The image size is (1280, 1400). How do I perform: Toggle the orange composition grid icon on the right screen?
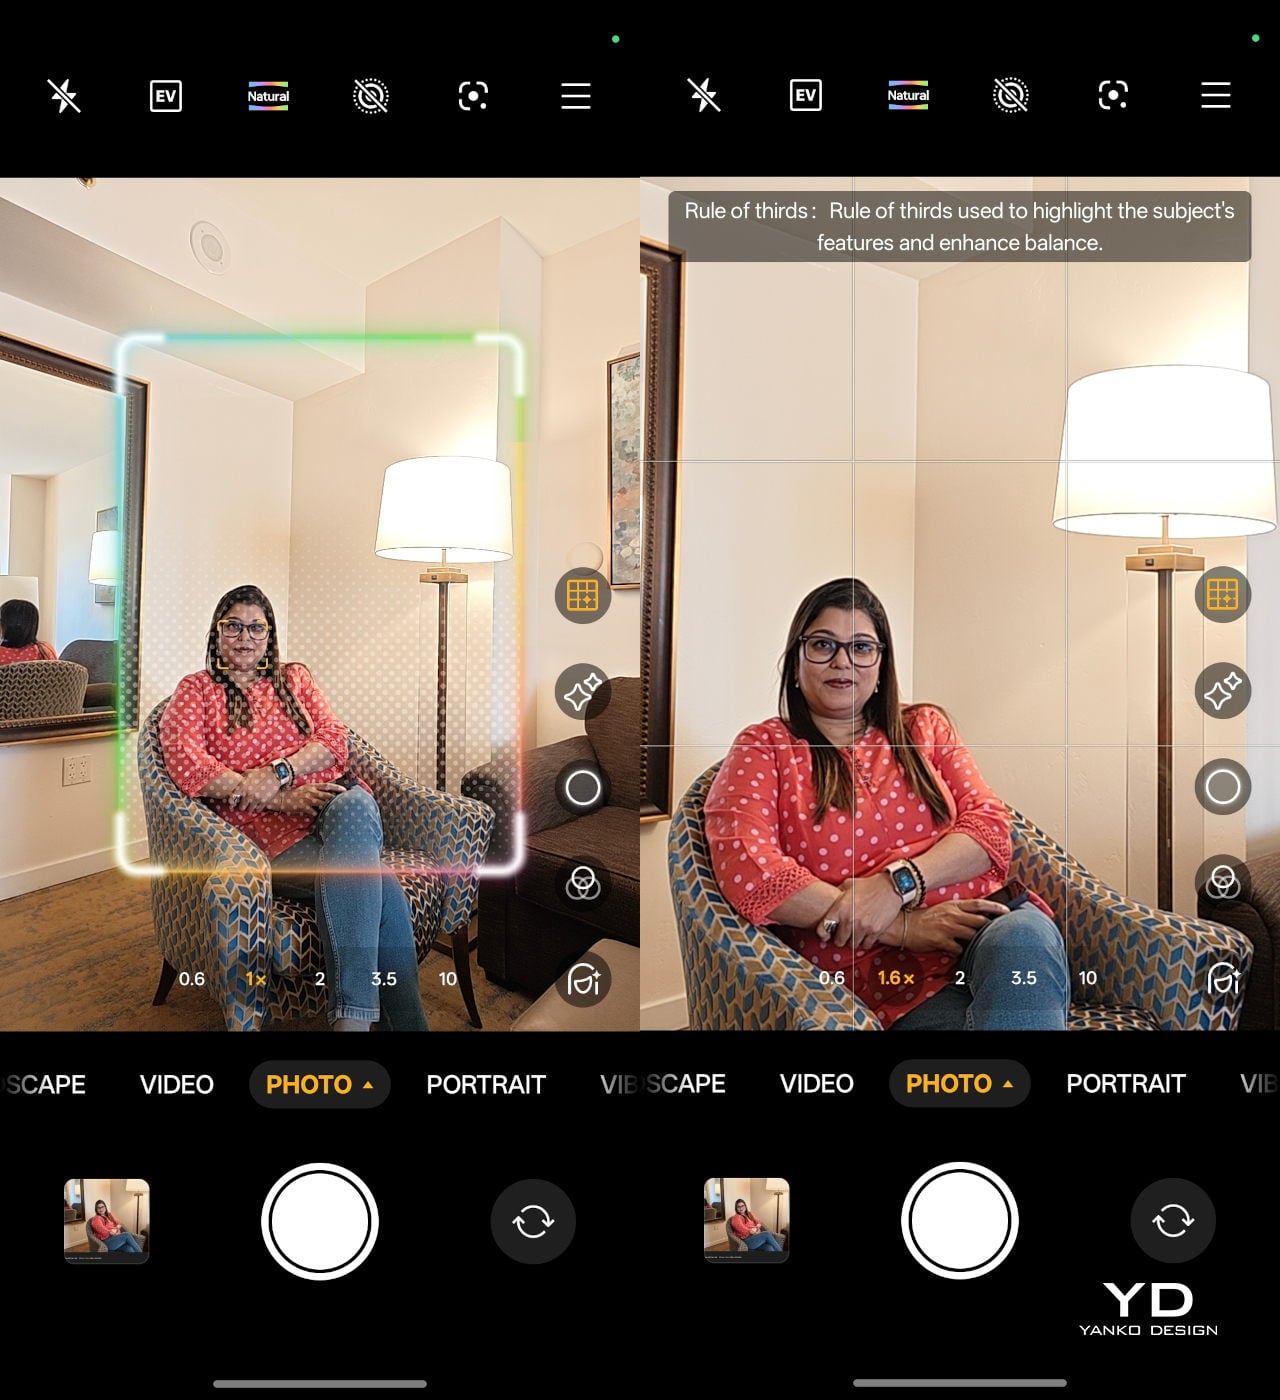(x=1222, y=595)
